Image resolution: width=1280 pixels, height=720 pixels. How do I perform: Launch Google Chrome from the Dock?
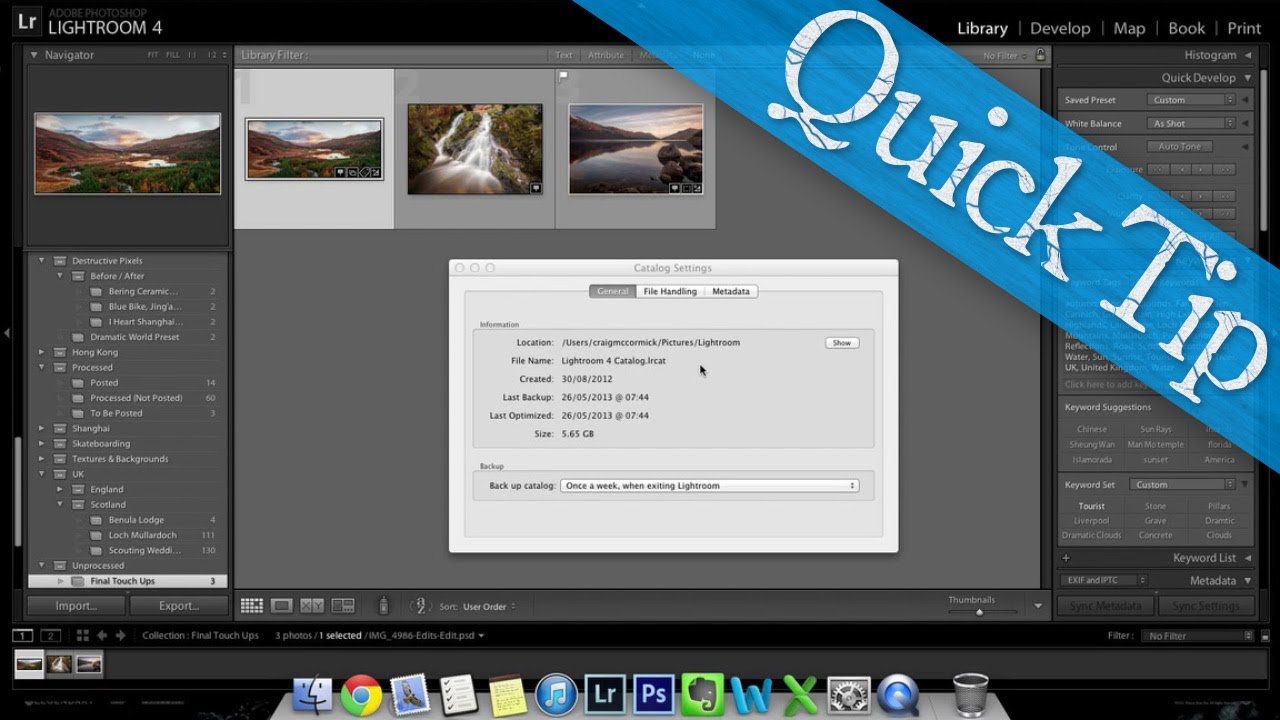point(361,695)
